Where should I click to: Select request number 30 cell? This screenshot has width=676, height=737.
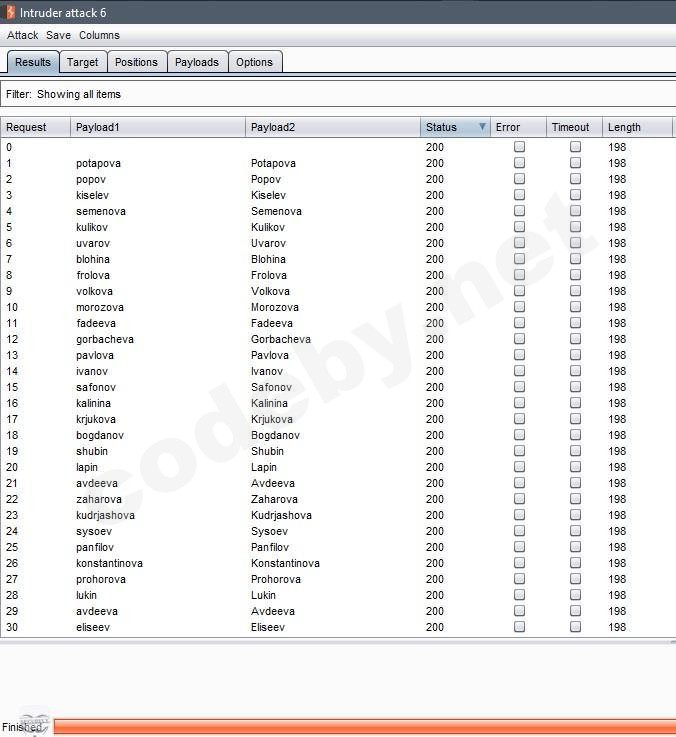pos(12,627)
